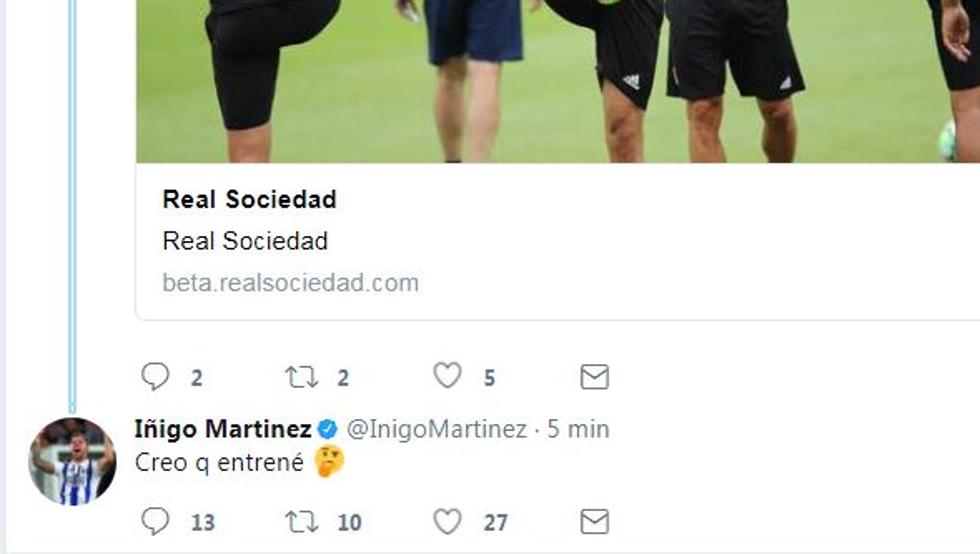
Task: Share Iñigo Martinez's tweet by message envelope
Action: pos(594,521)
